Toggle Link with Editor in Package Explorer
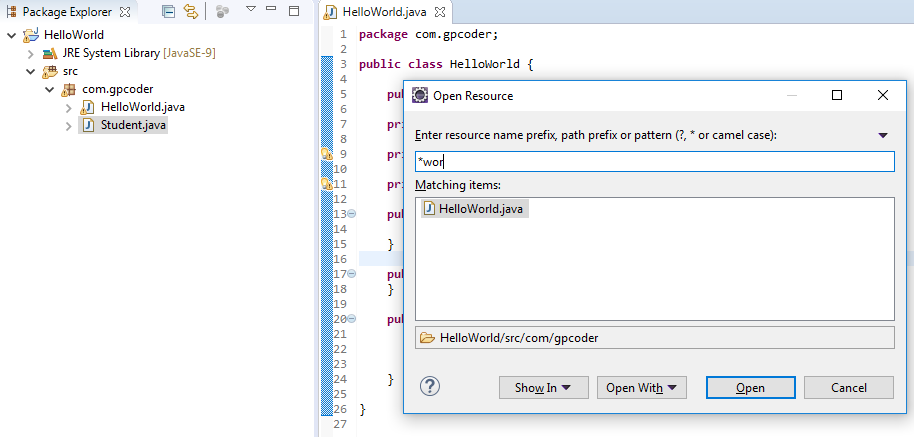Screen dimensions: 914x437 190,12
